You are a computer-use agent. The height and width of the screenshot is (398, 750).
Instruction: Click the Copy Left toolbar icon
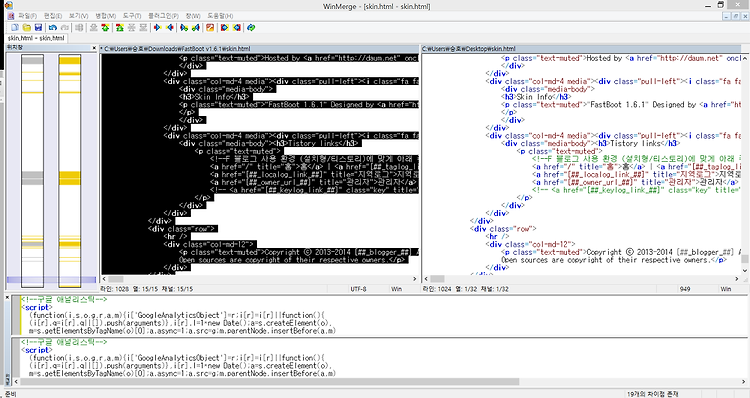(169, 28)
